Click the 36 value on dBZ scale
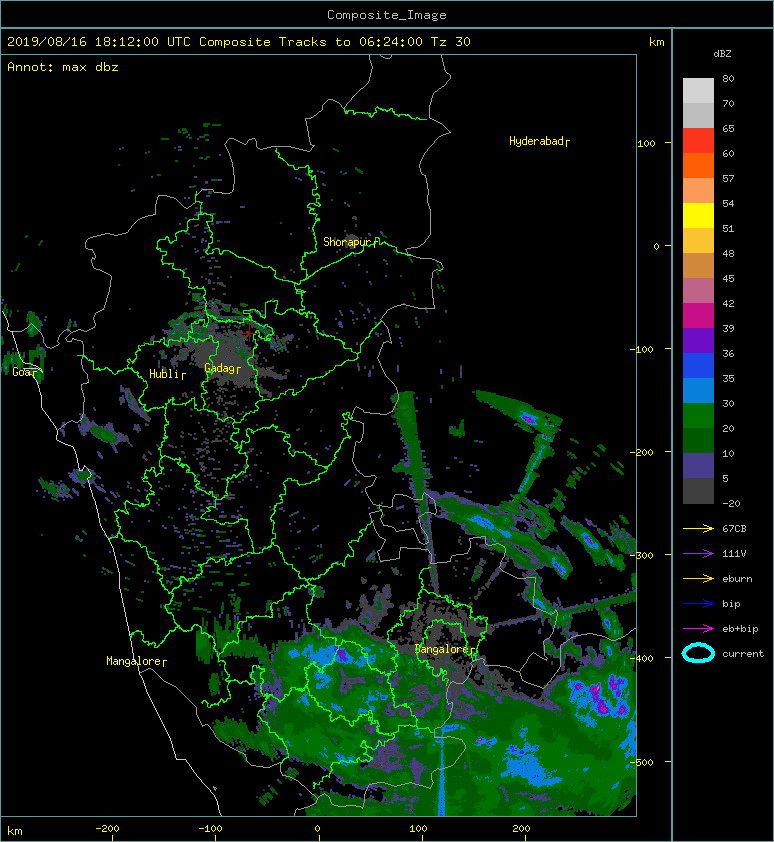 pyautogui.click(x=728, y=353)
